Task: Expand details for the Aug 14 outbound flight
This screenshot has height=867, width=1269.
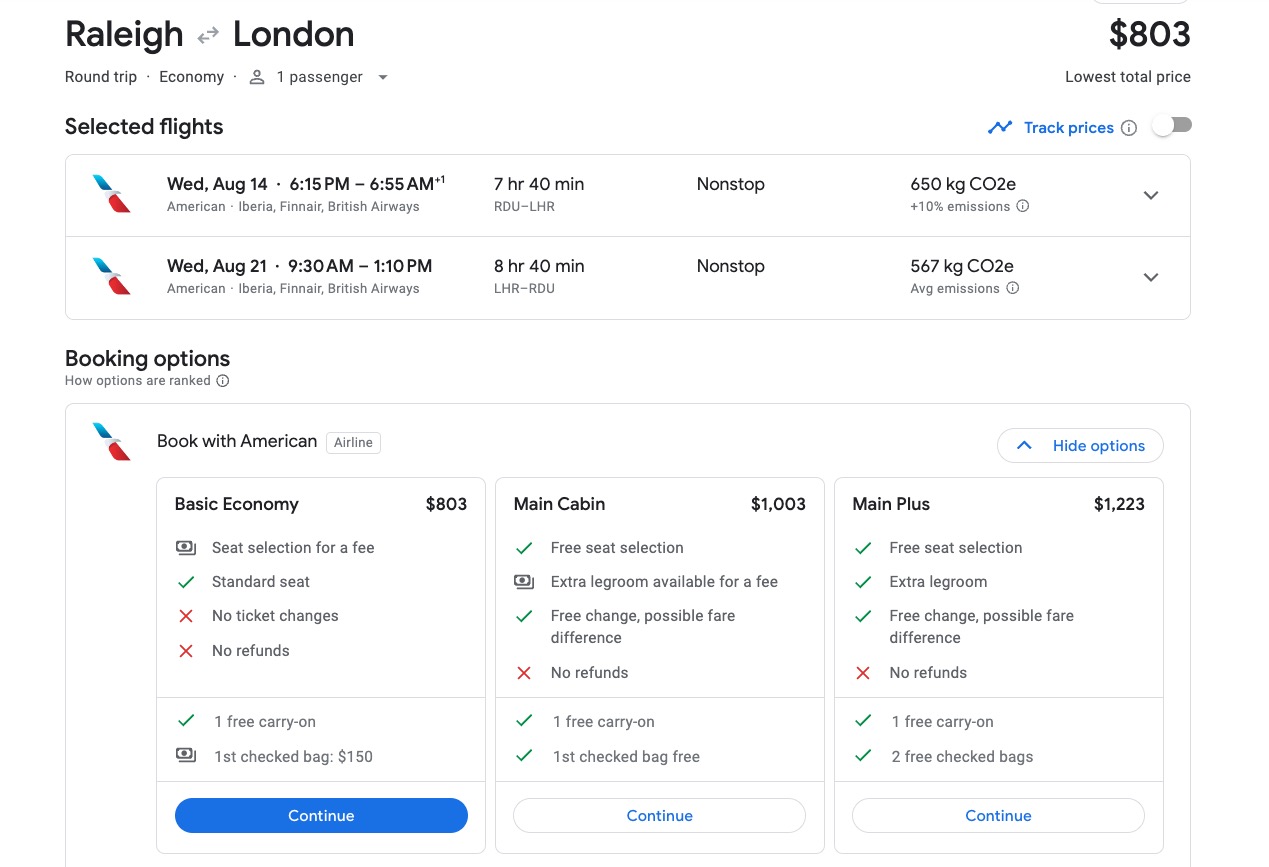Action: (x=1151, y=195)
